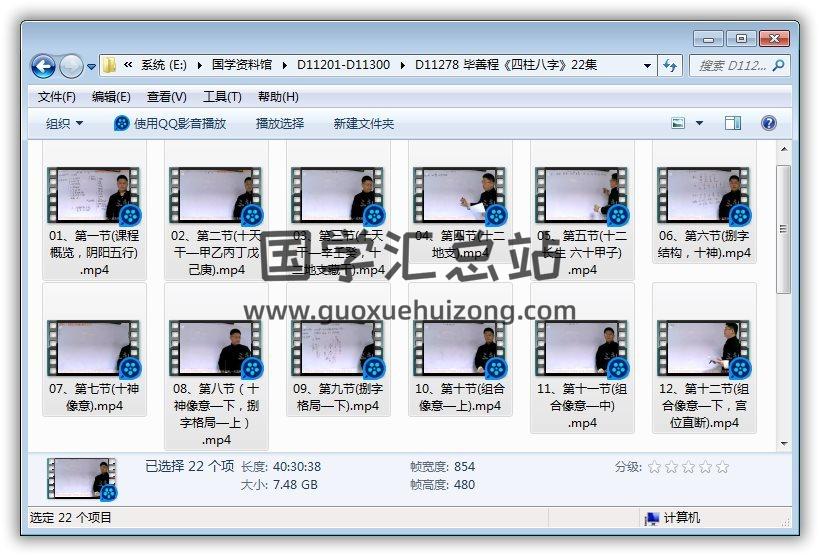Select the 08、第八节 video thumbnail
The width and height of the screenshot is (820, 556).
[x=216, y=348]
